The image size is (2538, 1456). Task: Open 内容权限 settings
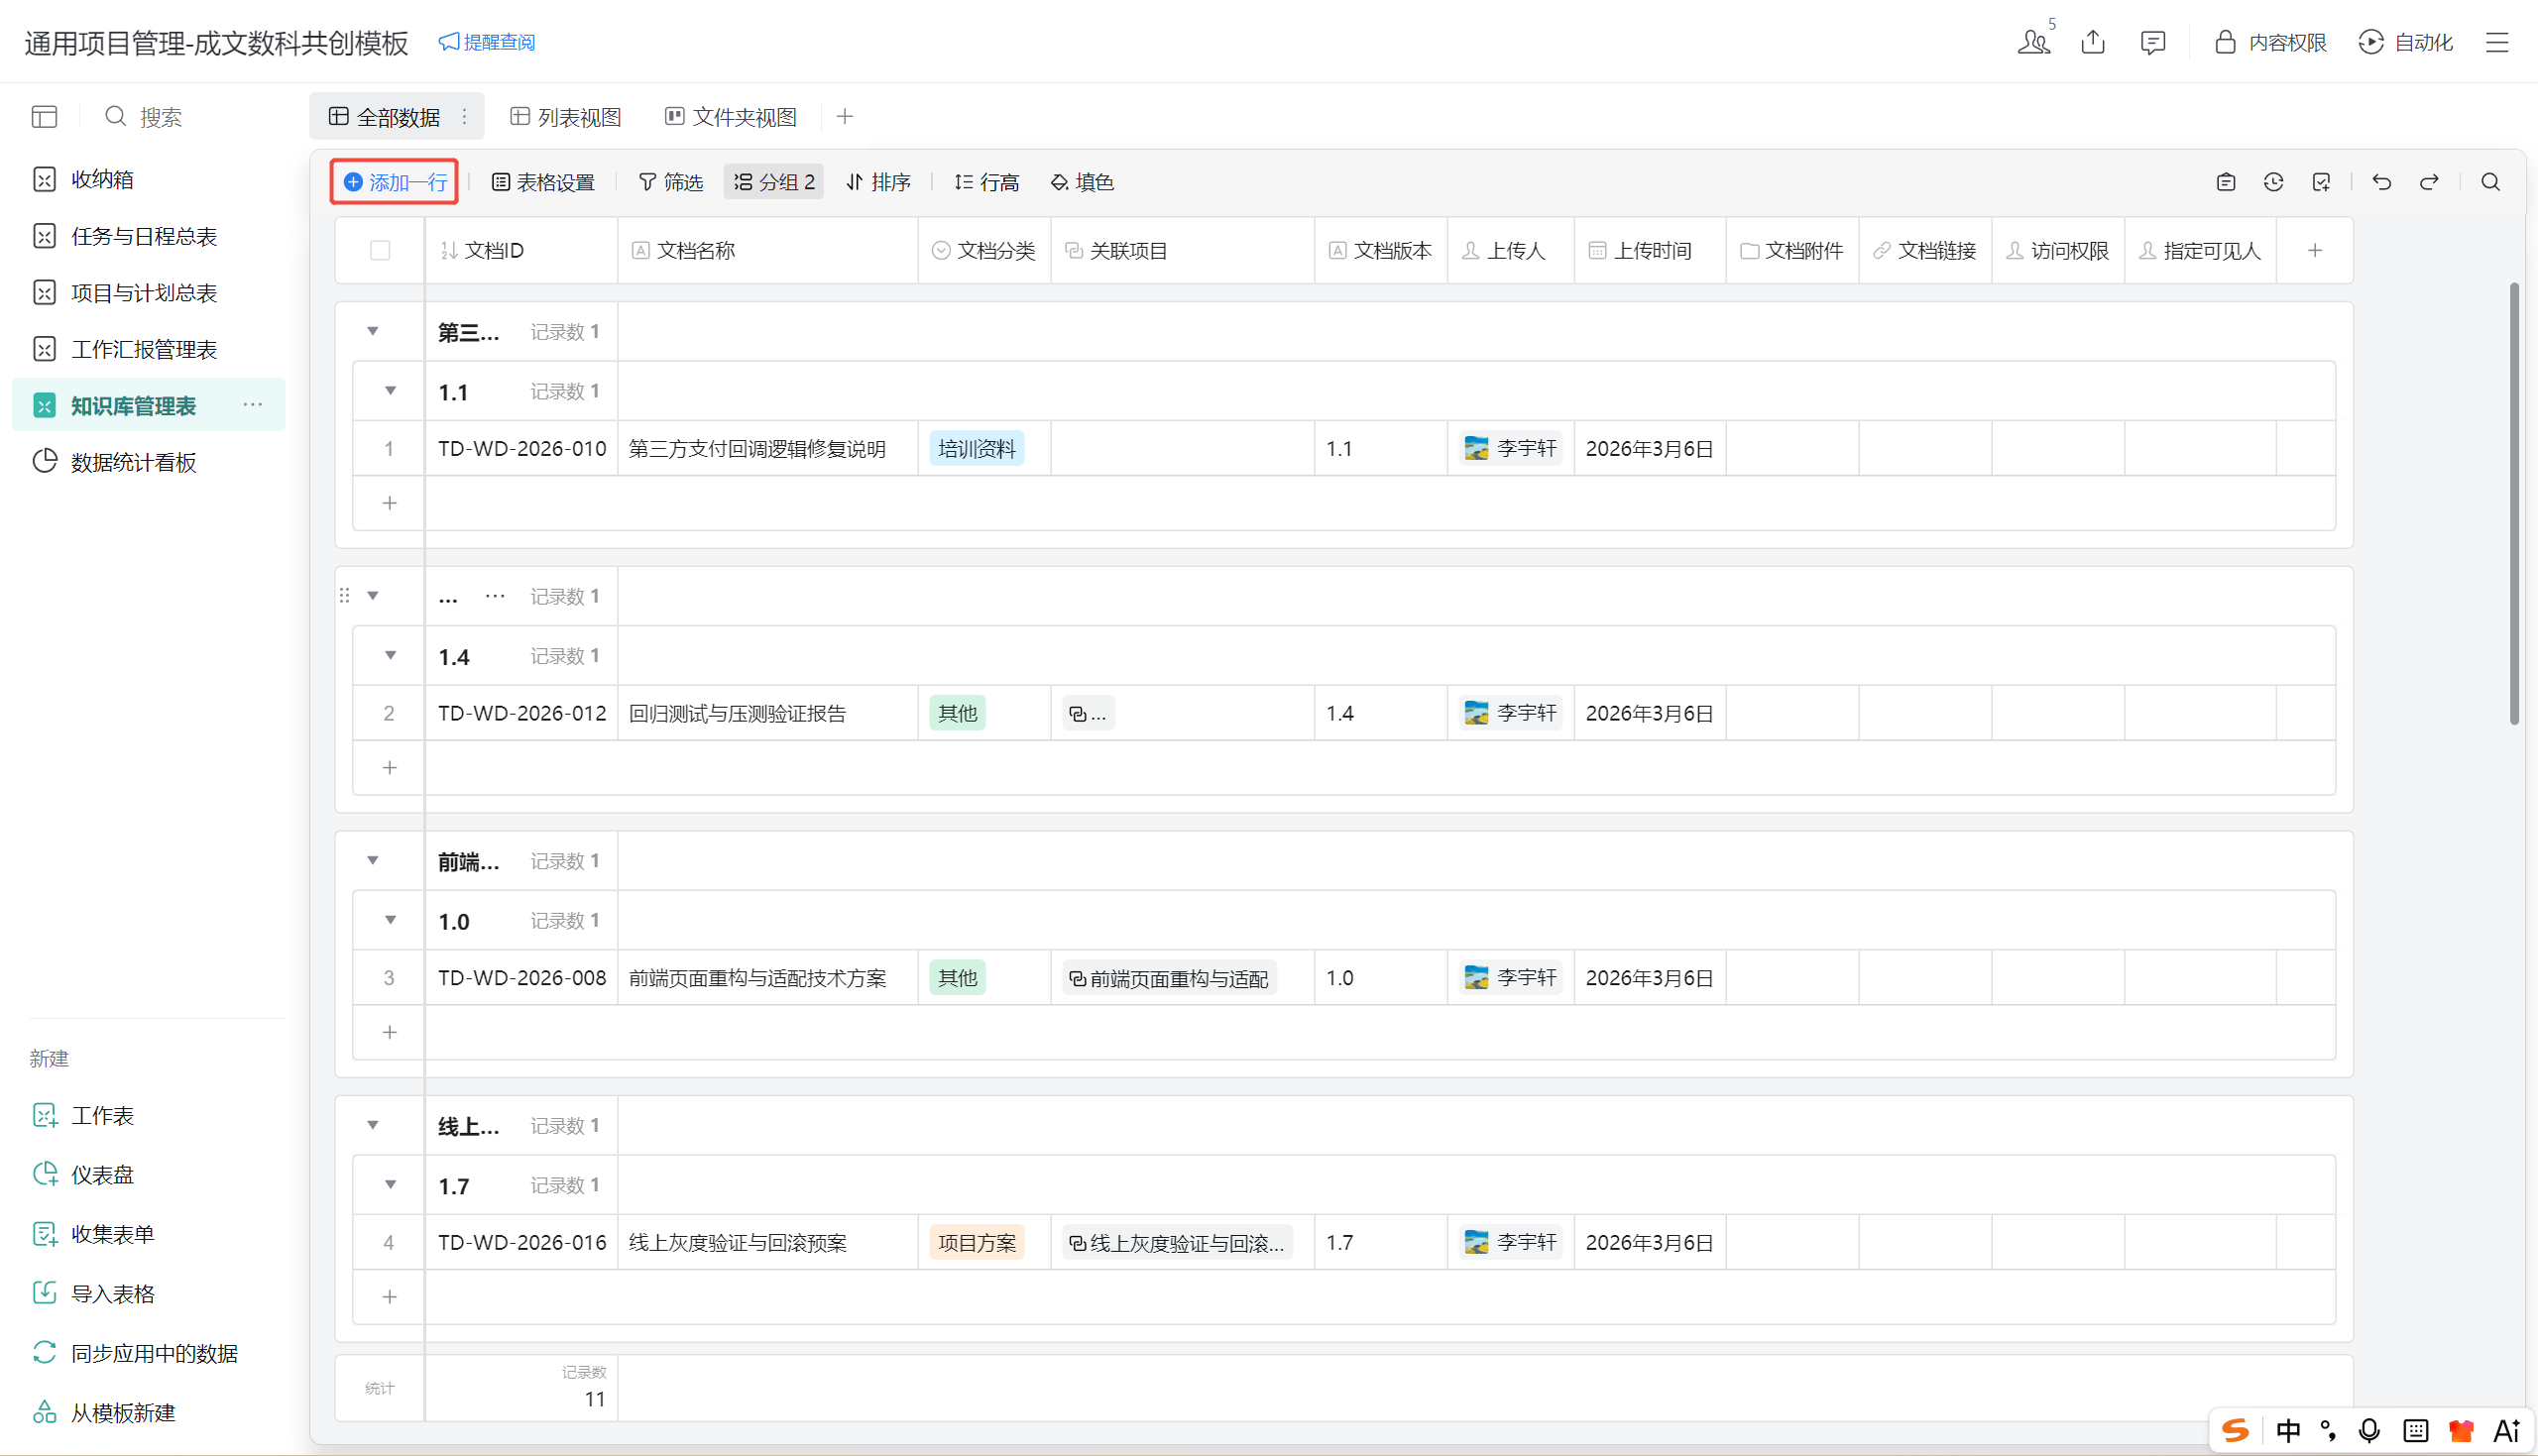point(2270,42)
